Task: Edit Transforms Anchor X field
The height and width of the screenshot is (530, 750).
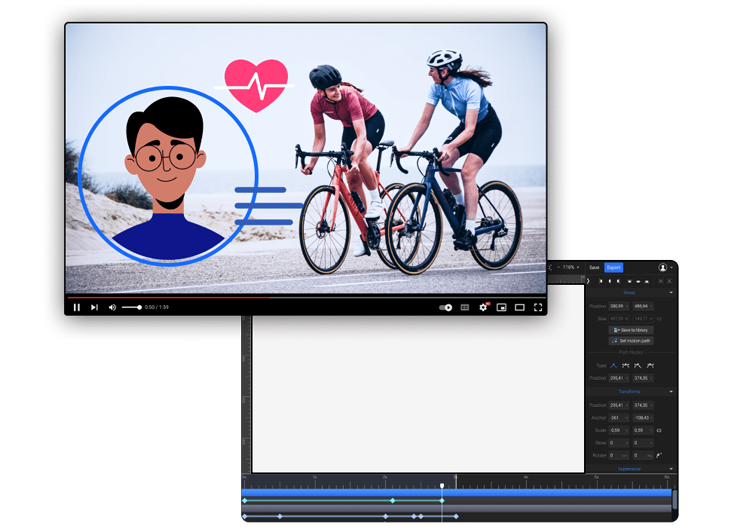Action: pyautogui.click(x=618, y=418)
